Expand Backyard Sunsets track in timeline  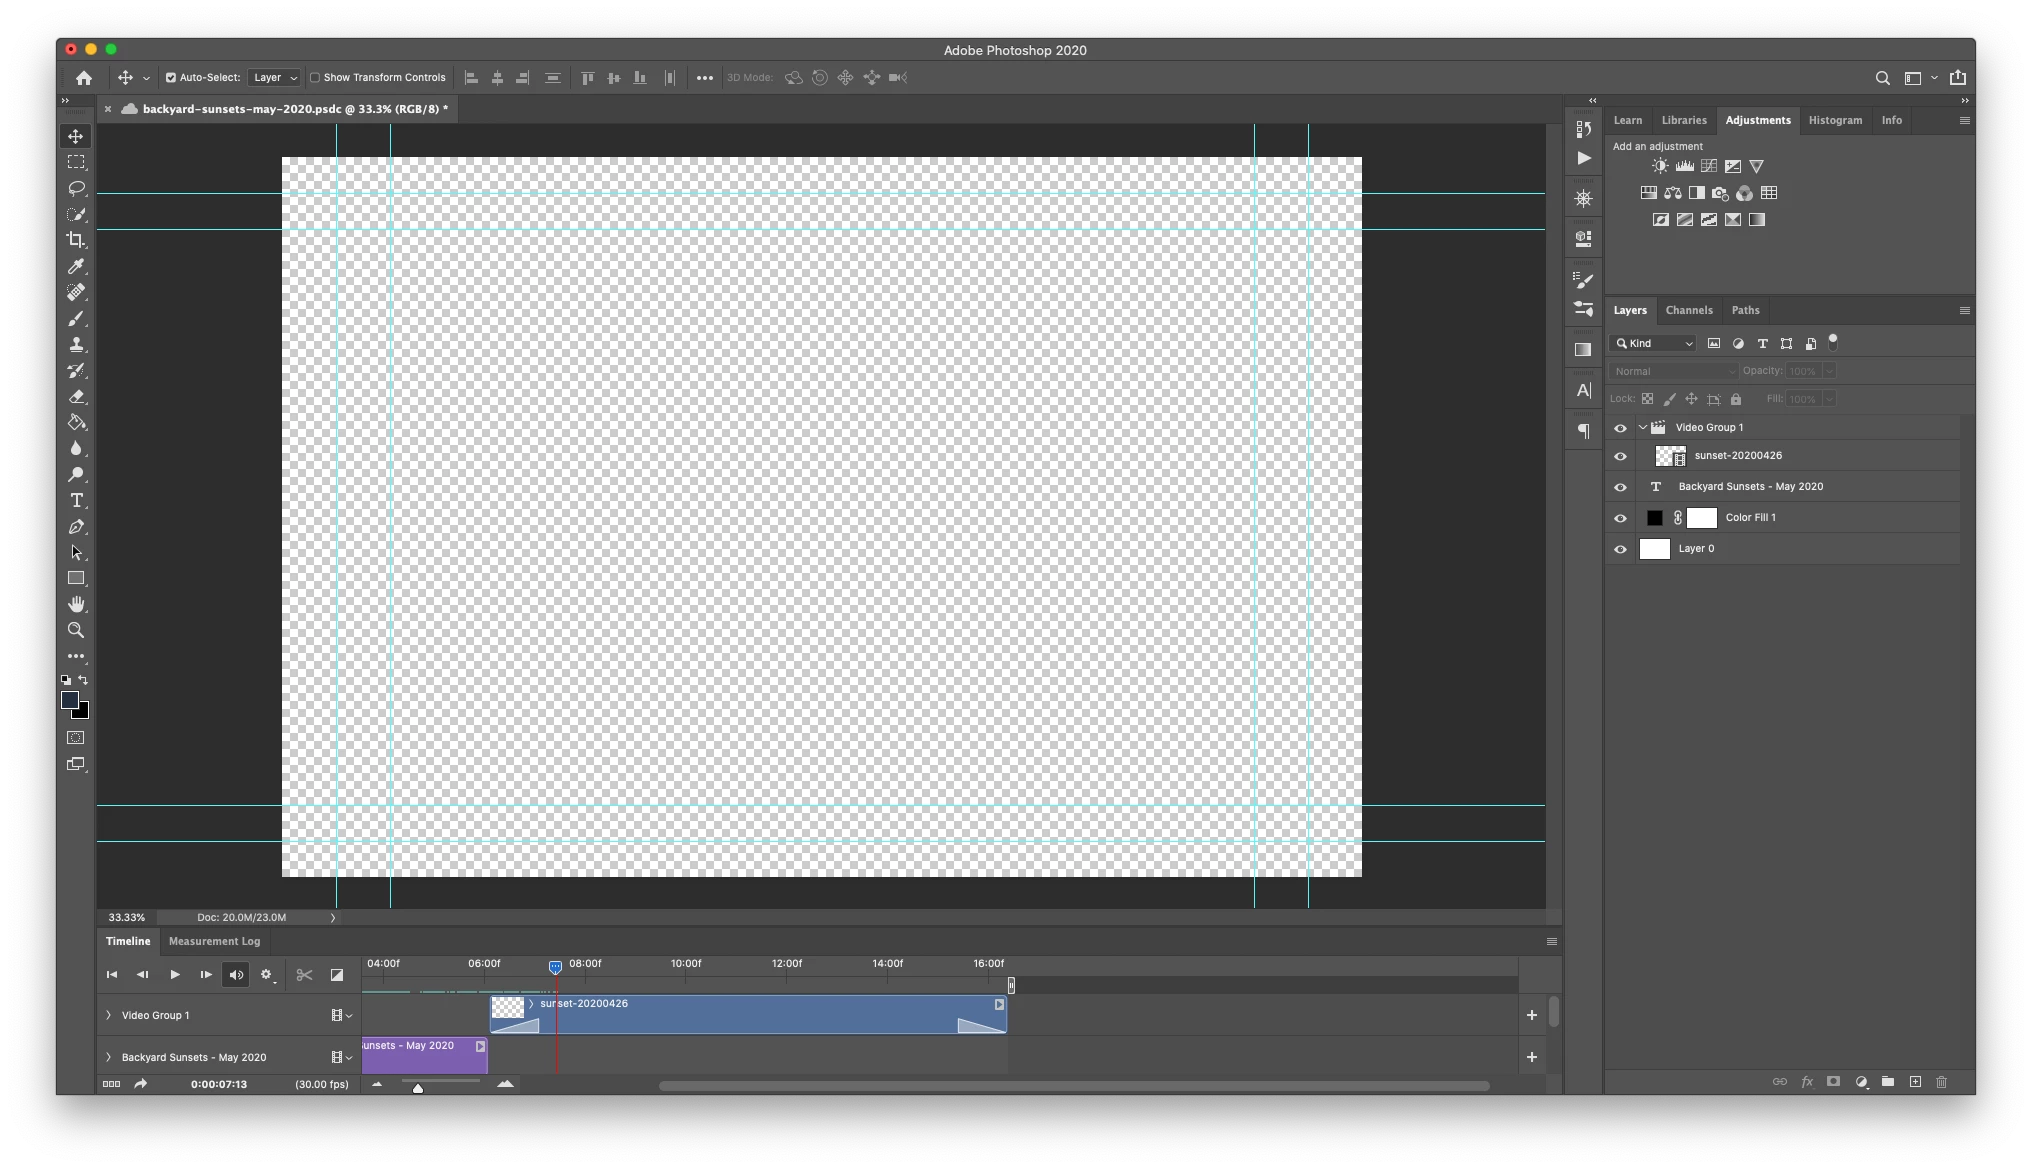[x=109, y=1057]
